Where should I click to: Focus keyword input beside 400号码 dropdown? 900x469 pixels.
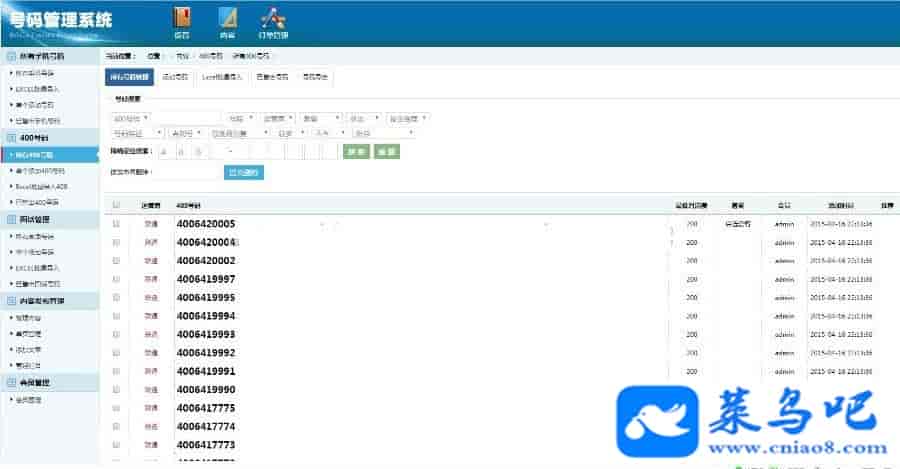tap(187, 118)
